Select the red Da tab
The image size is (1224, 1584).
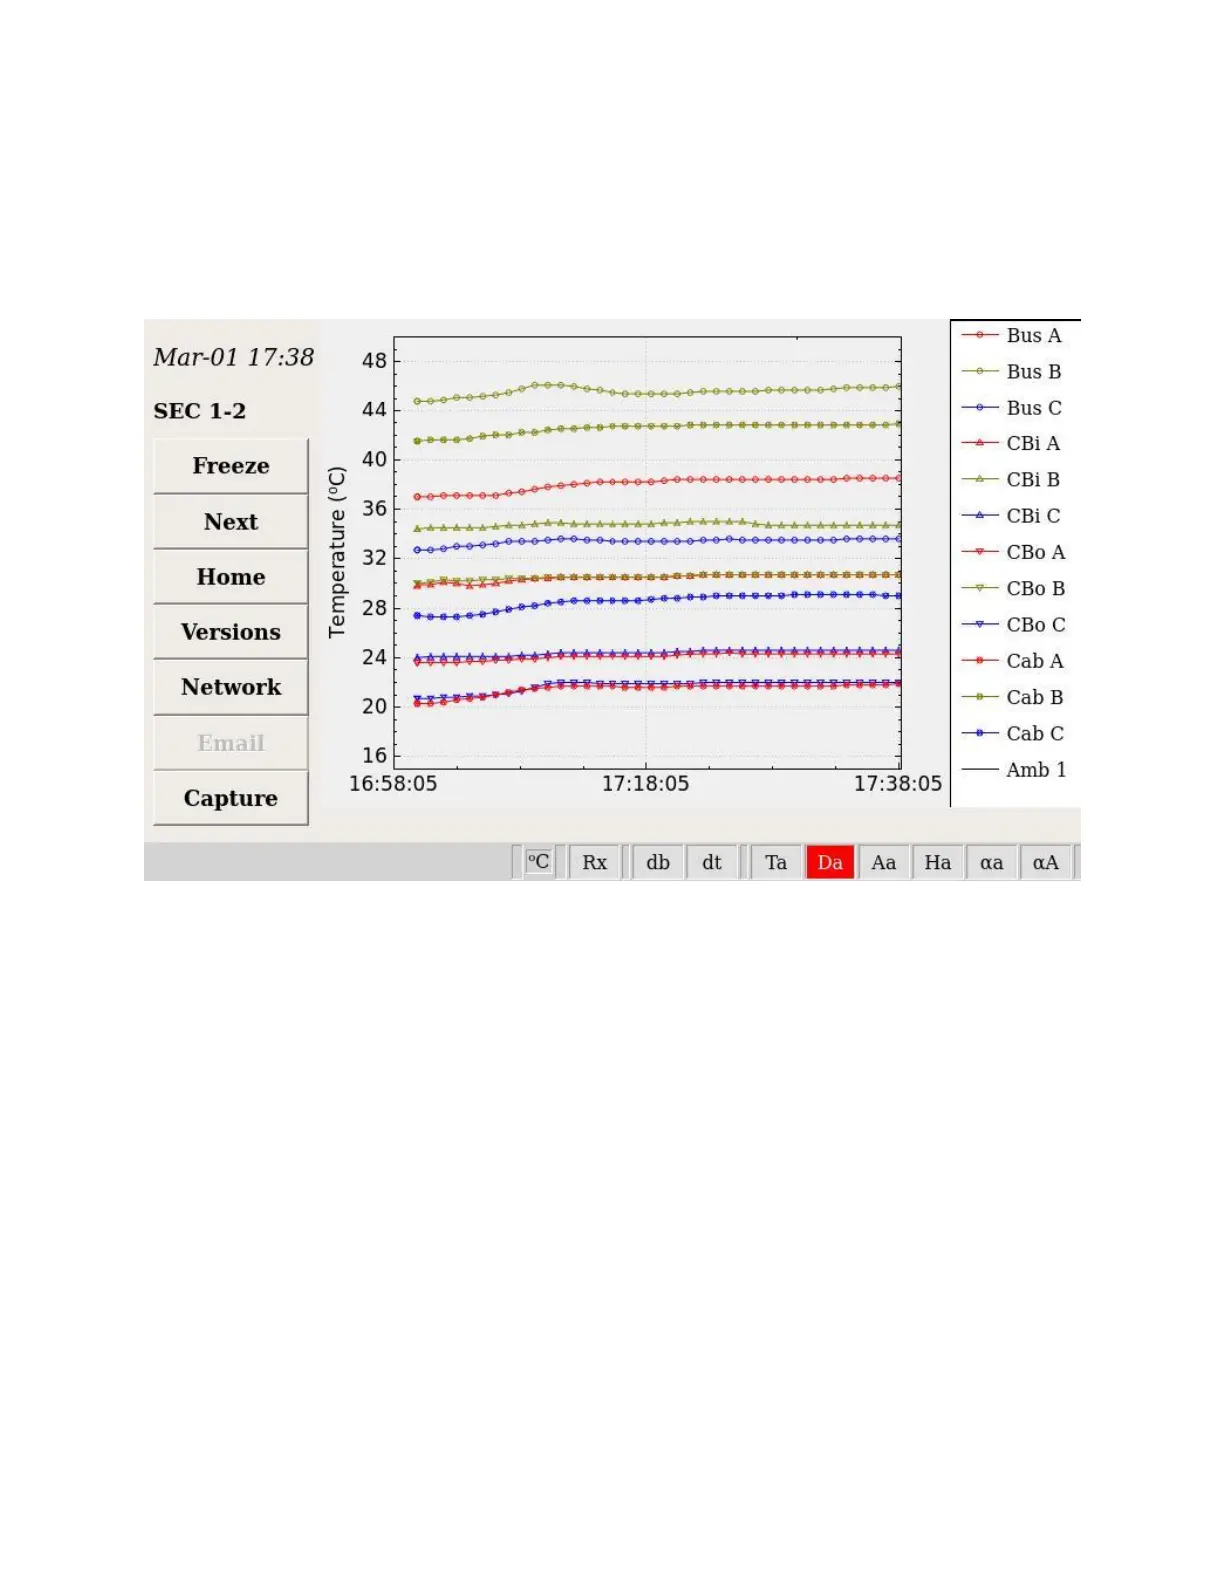click(x=830, y=862)
